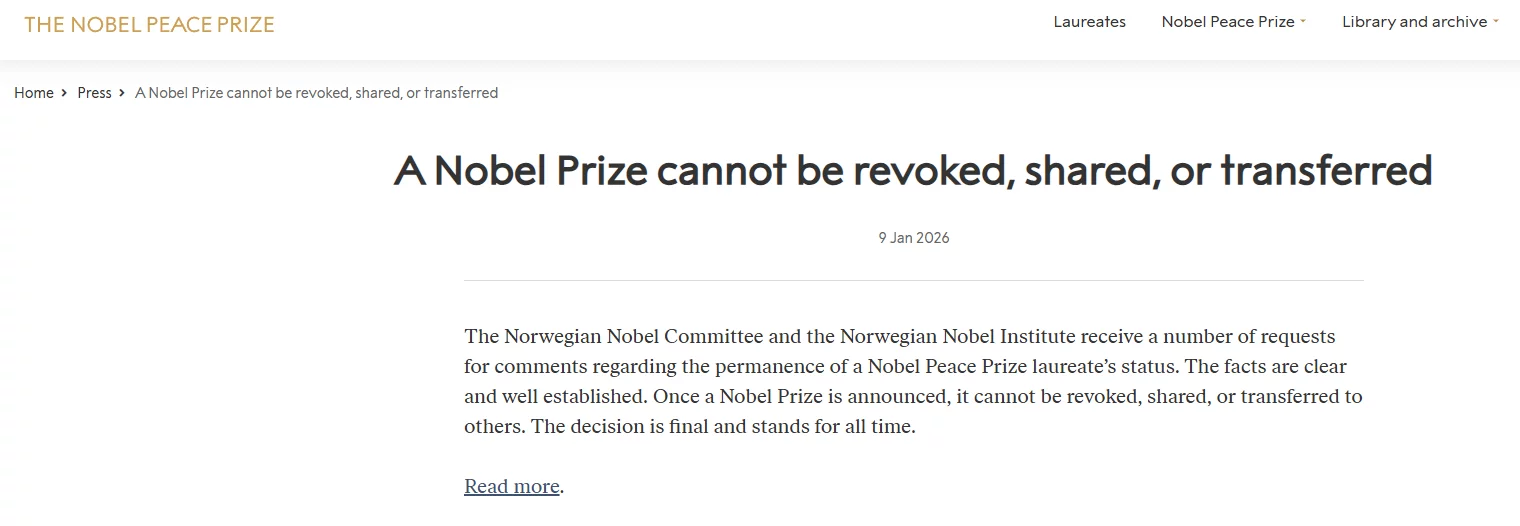Follow the Read more link
The width and height of the screenshot is (1520, 526).
click(x=511, y=487)
